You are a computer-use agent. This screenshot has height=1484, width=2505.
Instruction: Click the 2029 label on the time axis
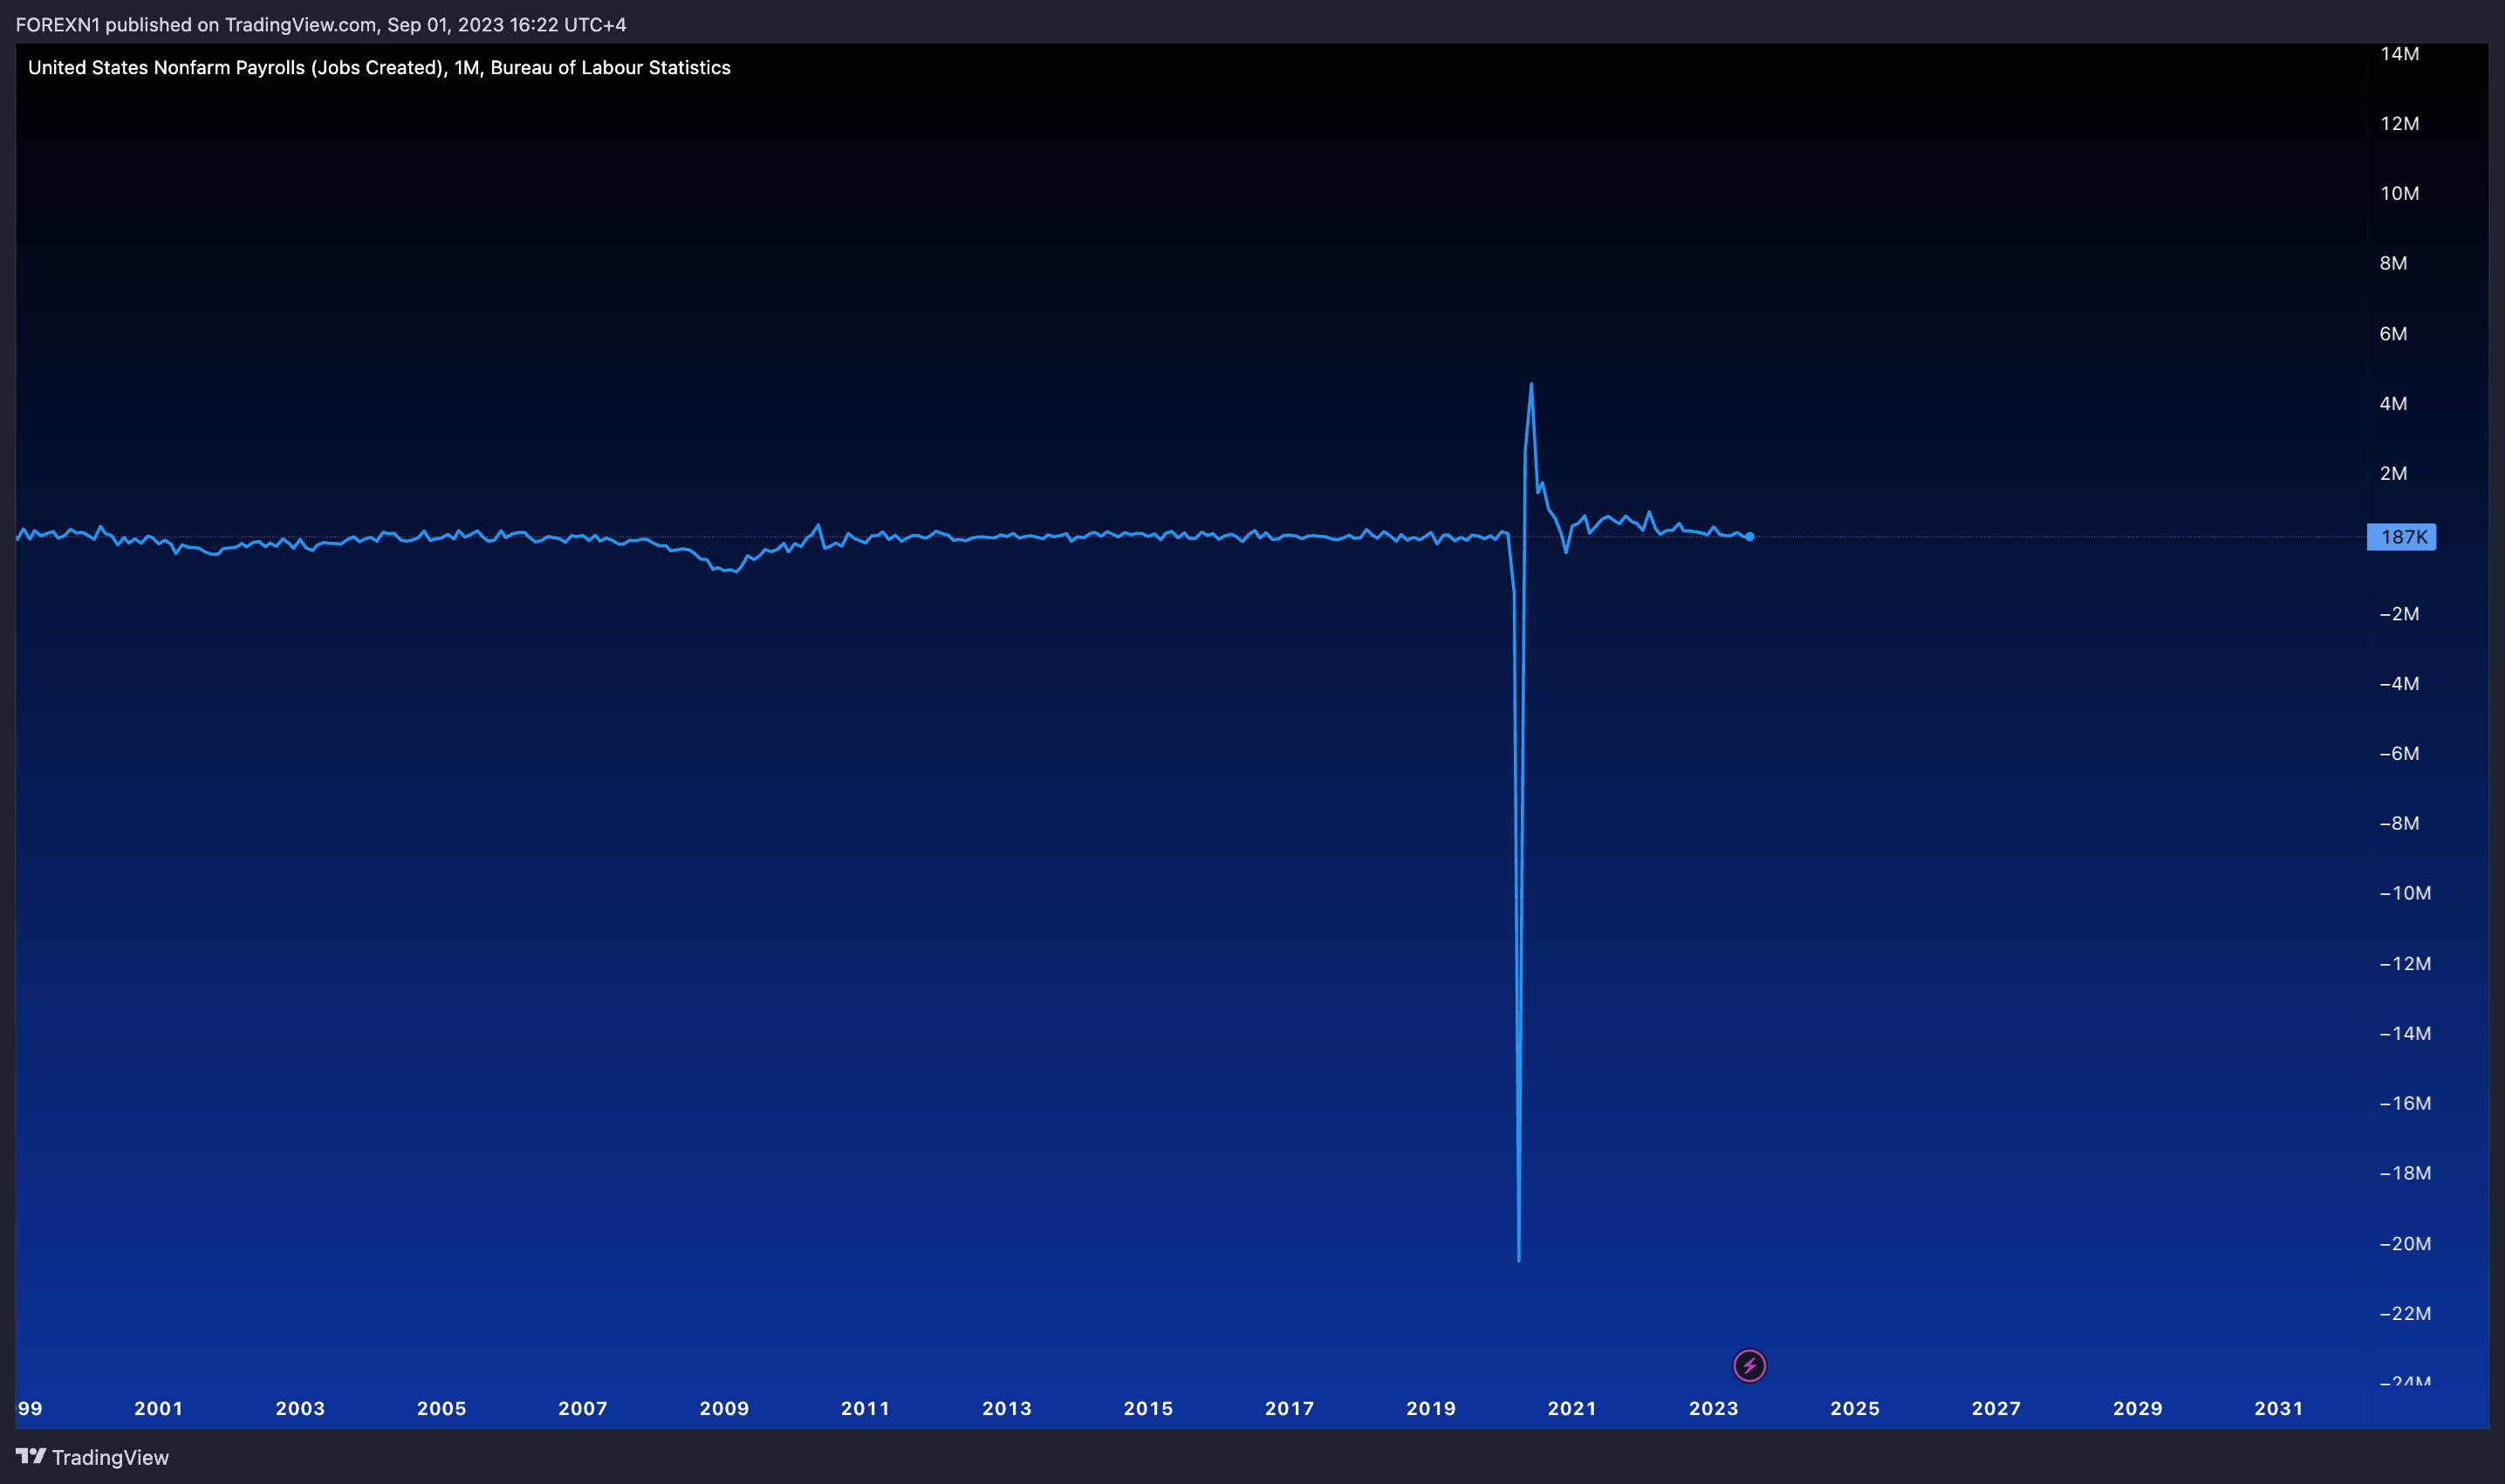(2138, 1408)
